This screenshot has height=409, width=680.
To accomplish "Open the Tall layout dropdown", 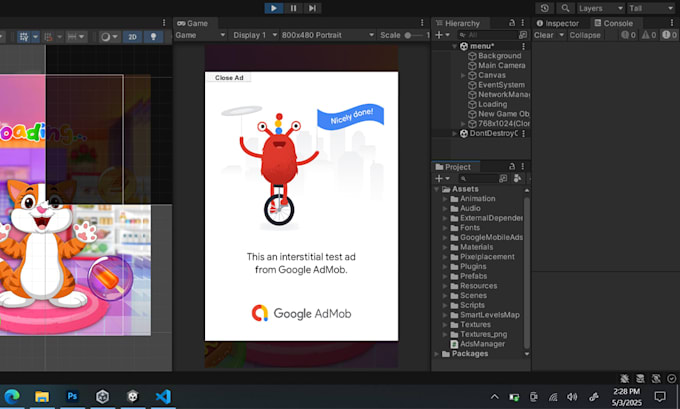I will click(x=651, y=8).
